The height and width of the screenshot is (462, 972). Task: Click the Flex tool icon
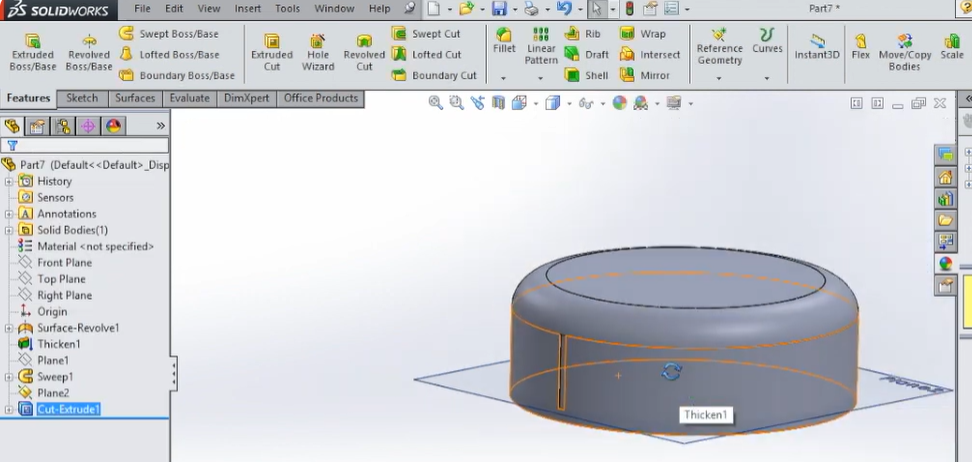[860, 47]
